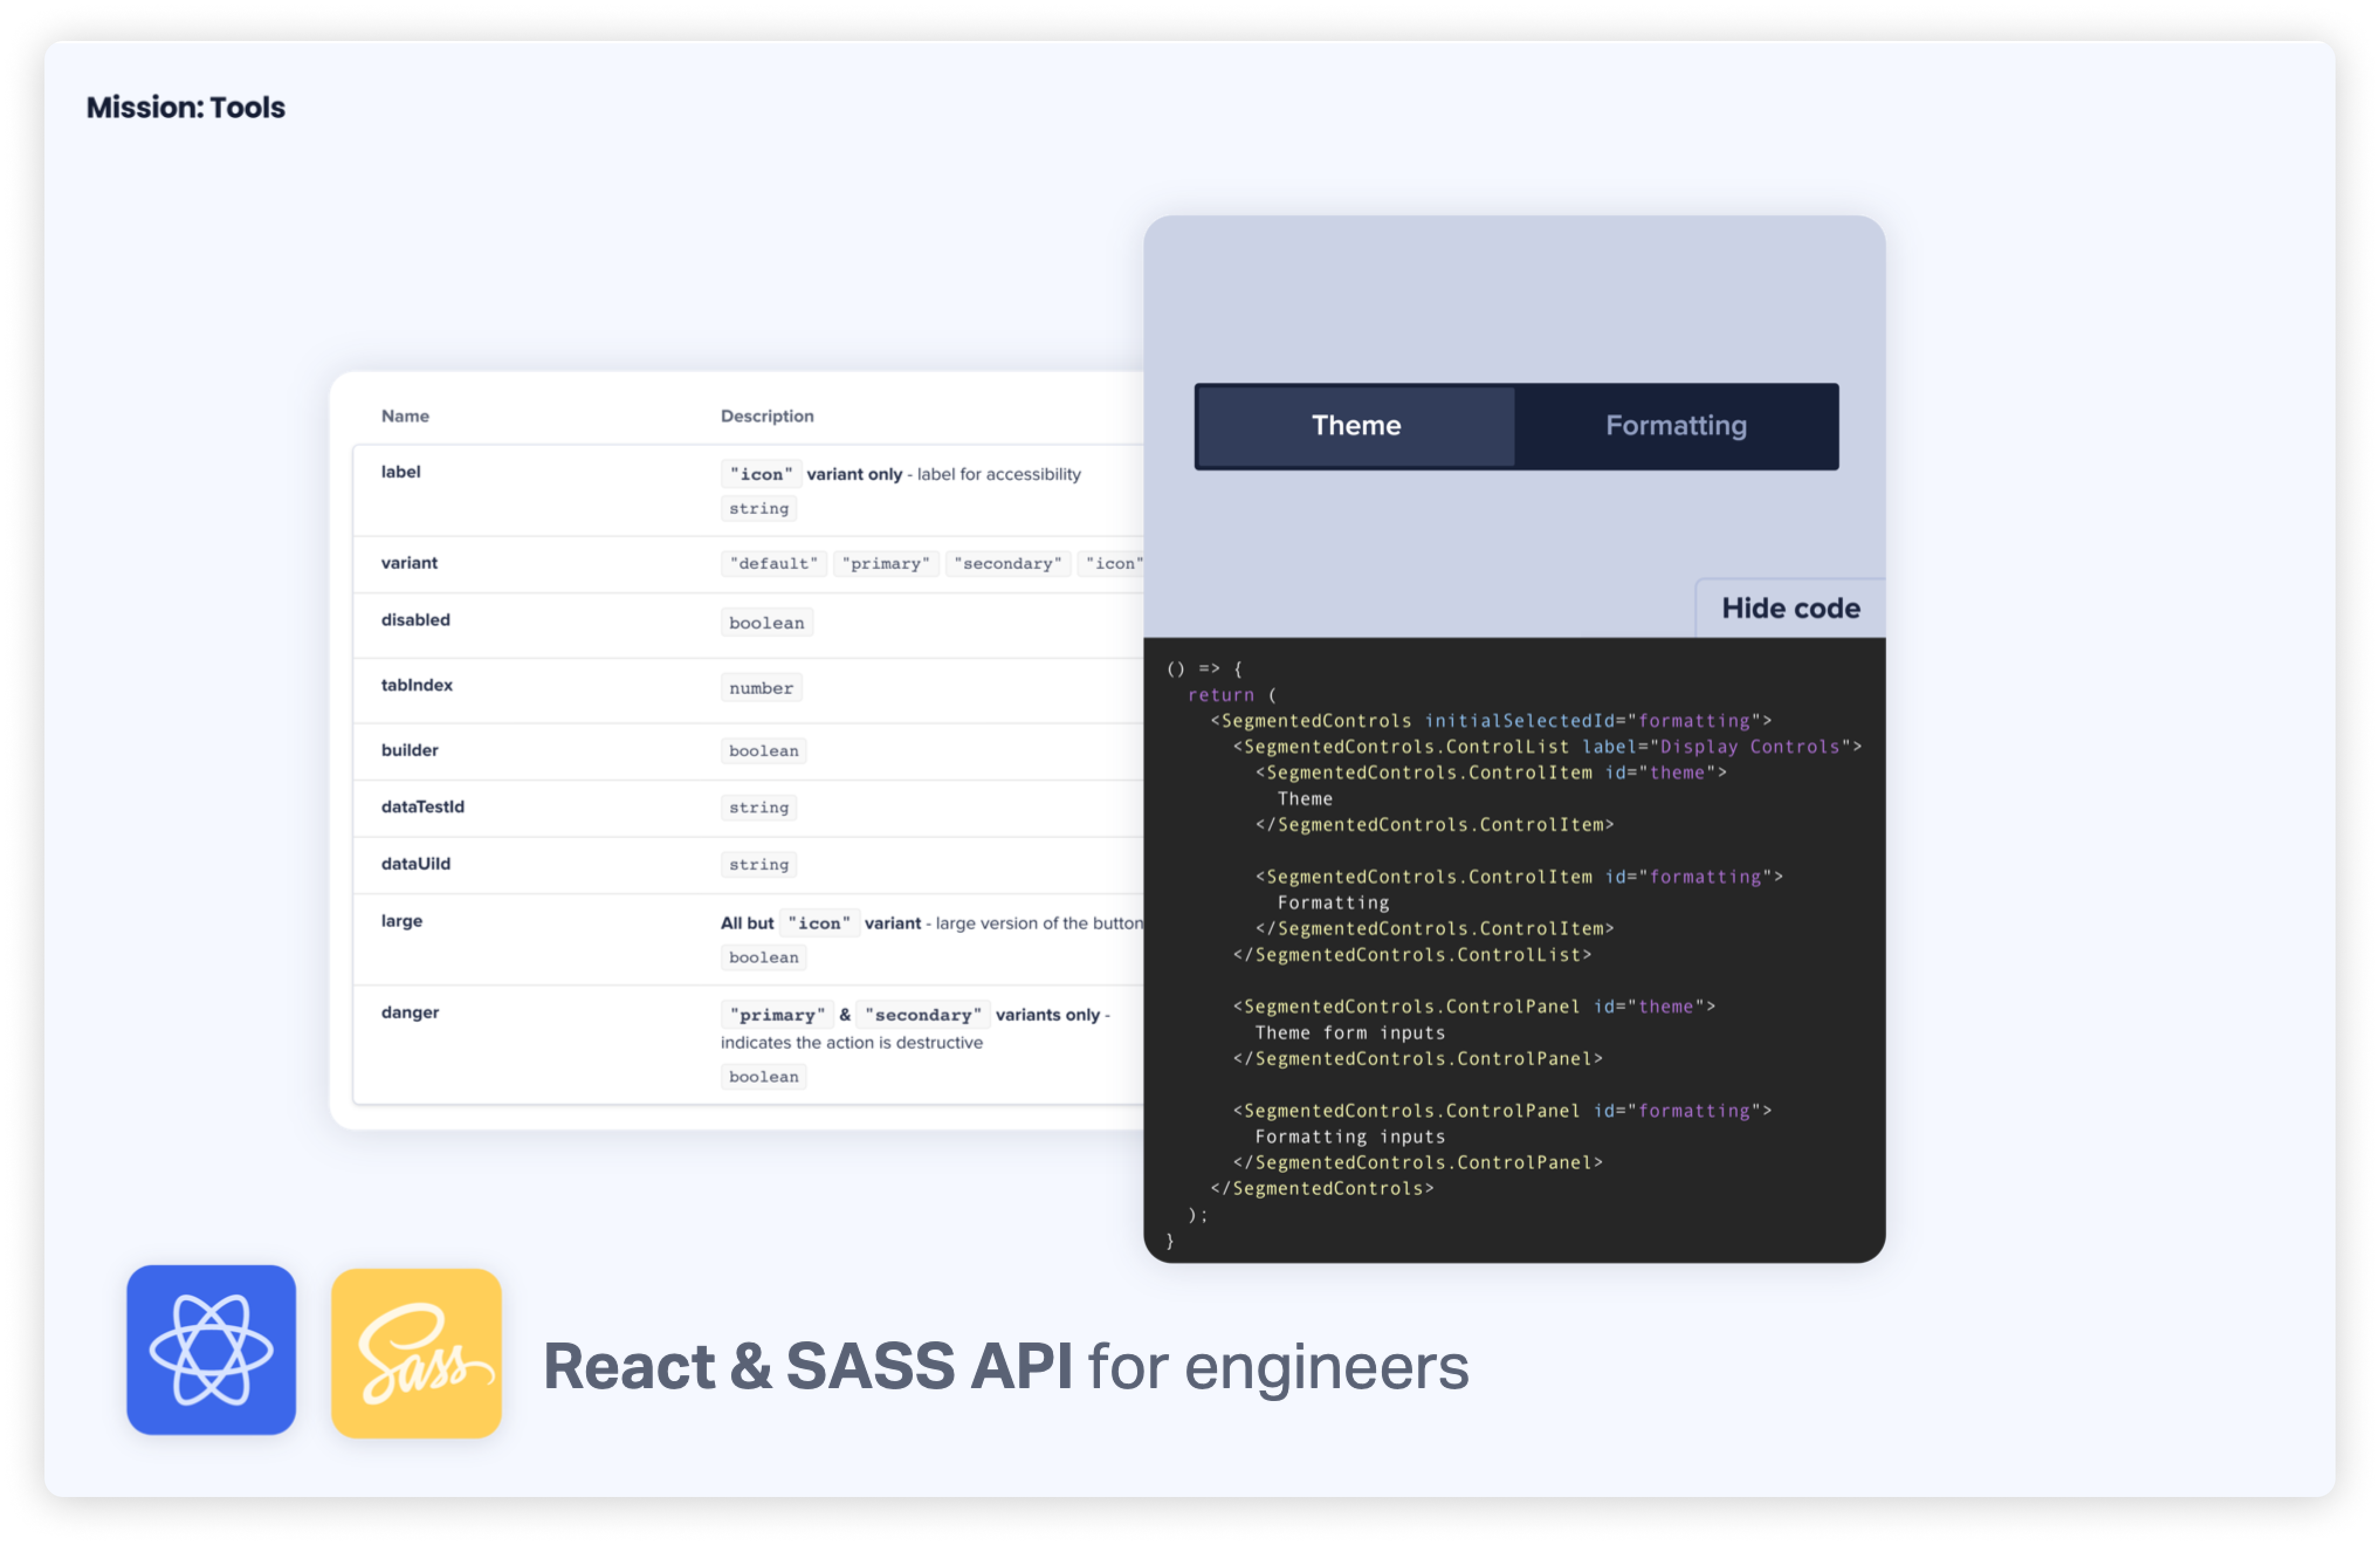Click the yellow Sass logo icon

(416, 1353)
